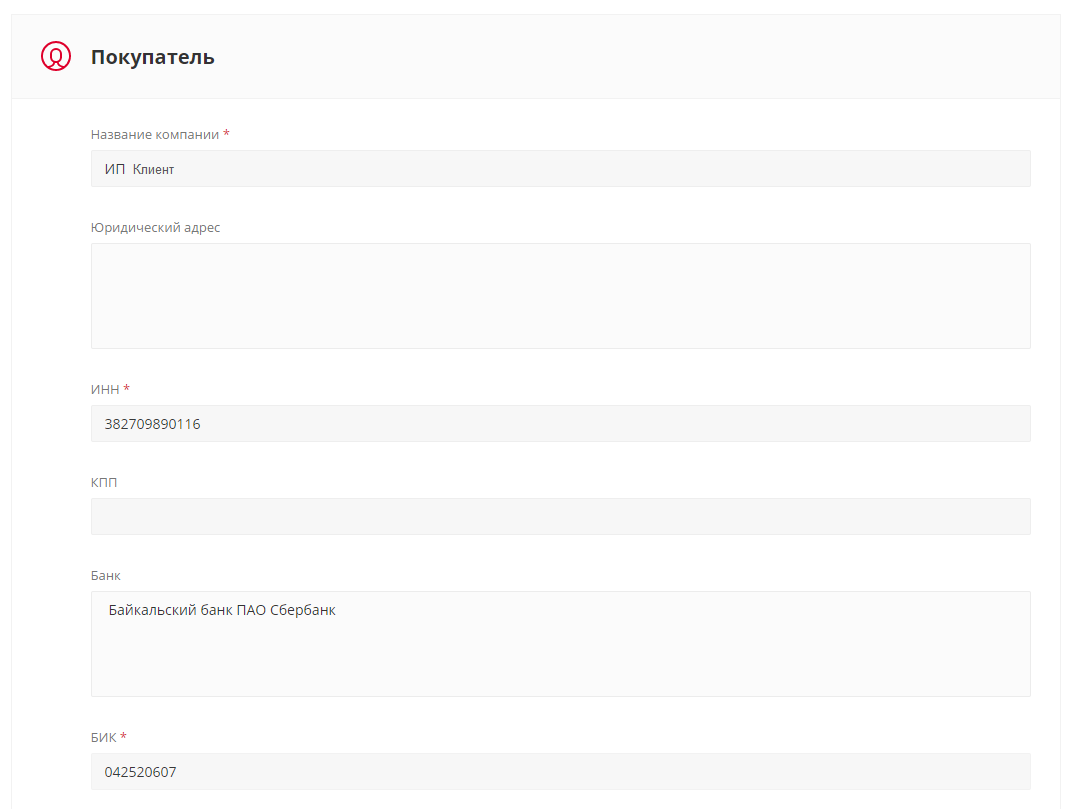Click the Название компании label
Image resolution: width=1082 pixels, height=809 pixels.
click(x=155, y=135)
